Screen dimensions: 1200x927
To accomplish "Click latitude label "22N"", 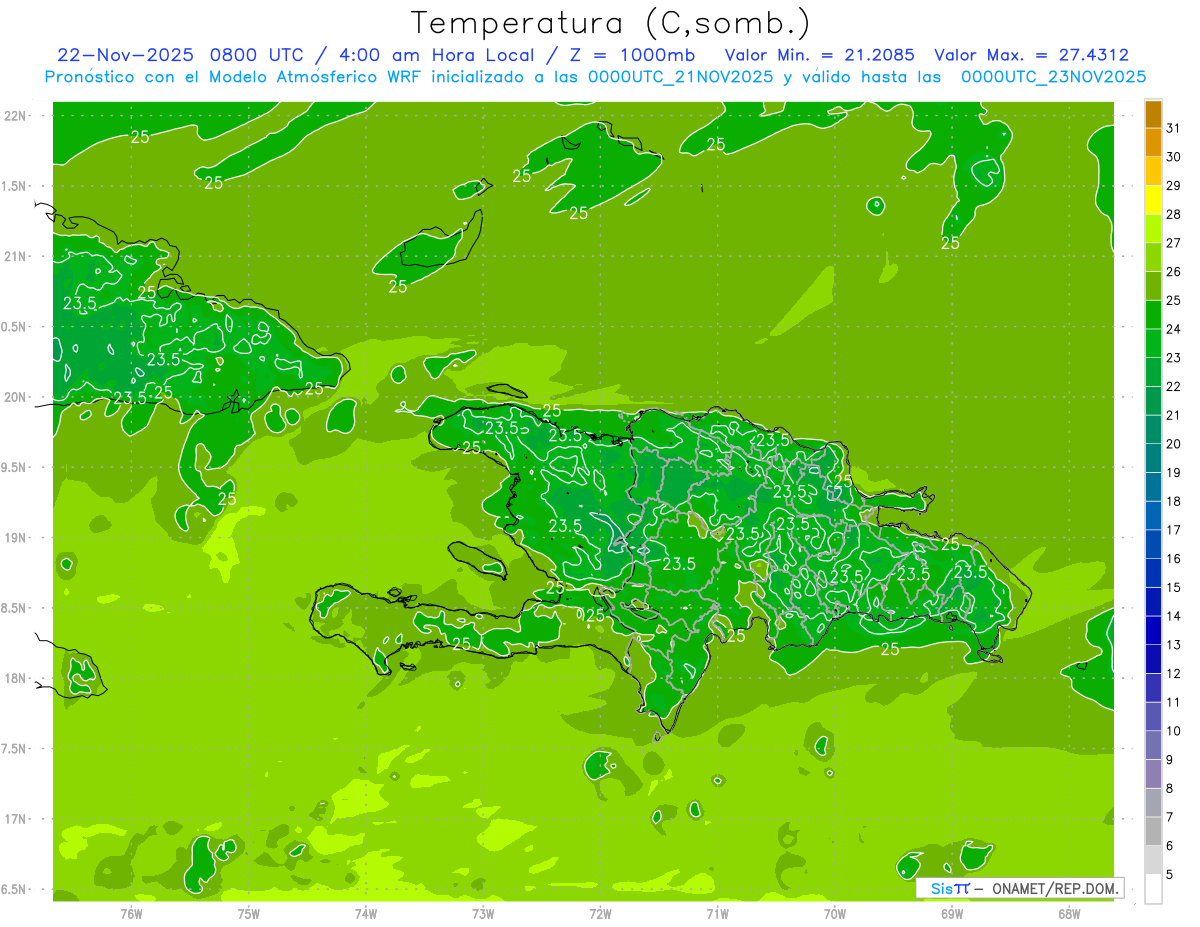I will (15, 116).
